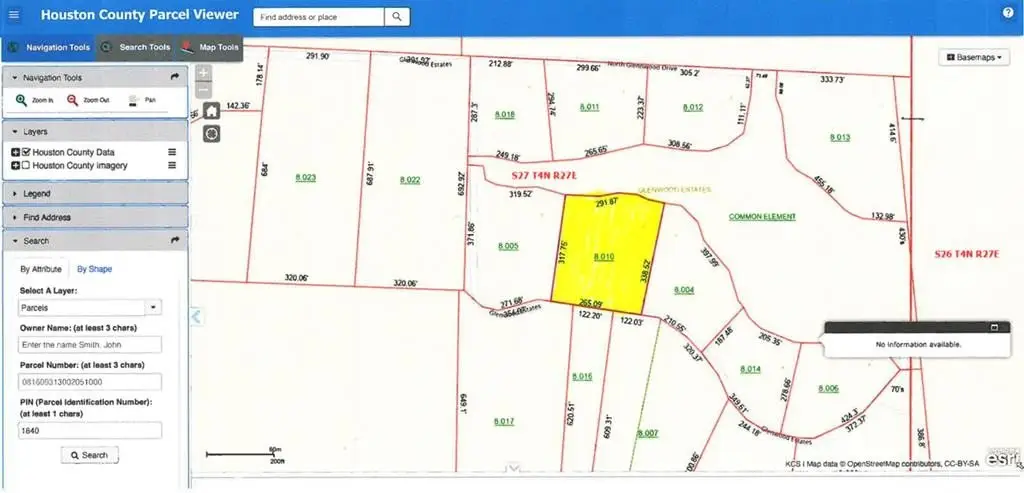Open the Basemaps dropdown
Image resolution: width=1024 pixels, height=493 pixels.
[x=972, y=58]
